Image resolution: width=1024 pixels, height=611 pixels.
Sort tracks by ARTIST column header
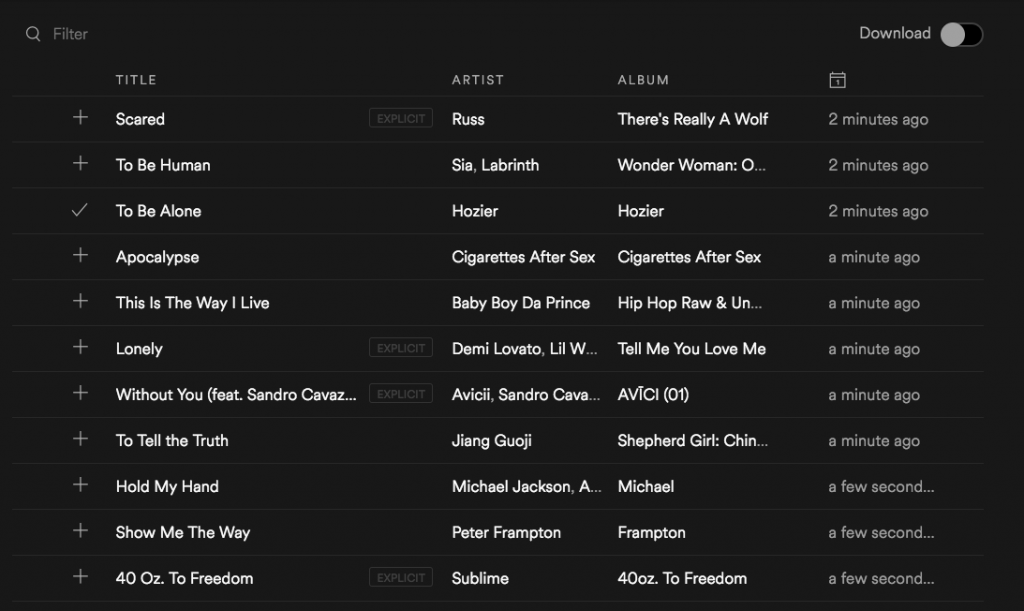477,80
